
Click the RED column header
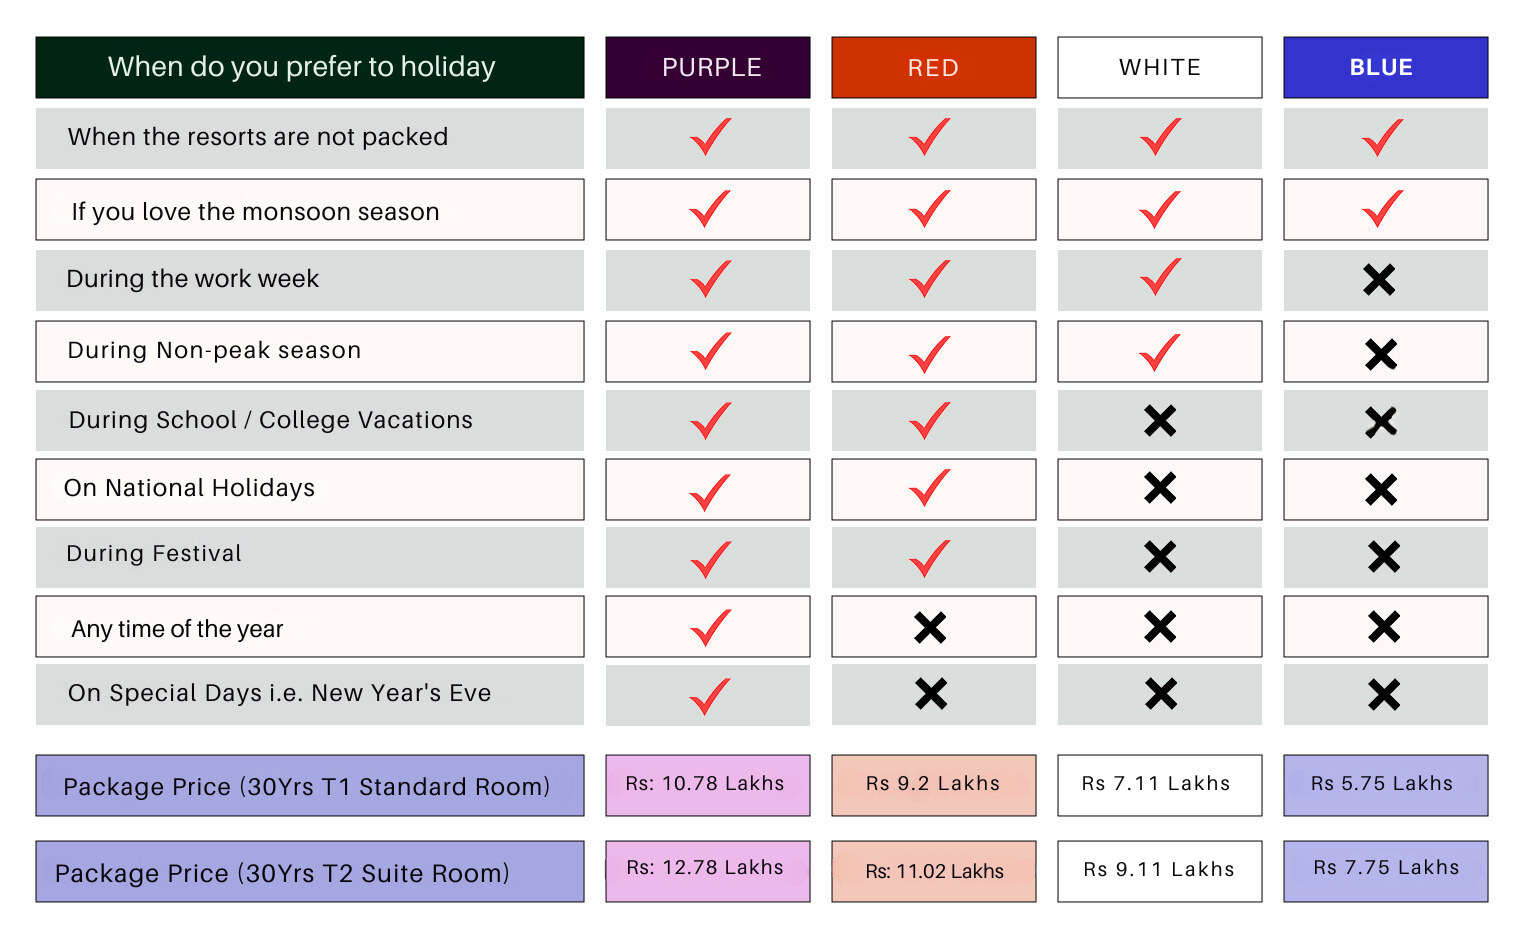(x=933, y=67)
